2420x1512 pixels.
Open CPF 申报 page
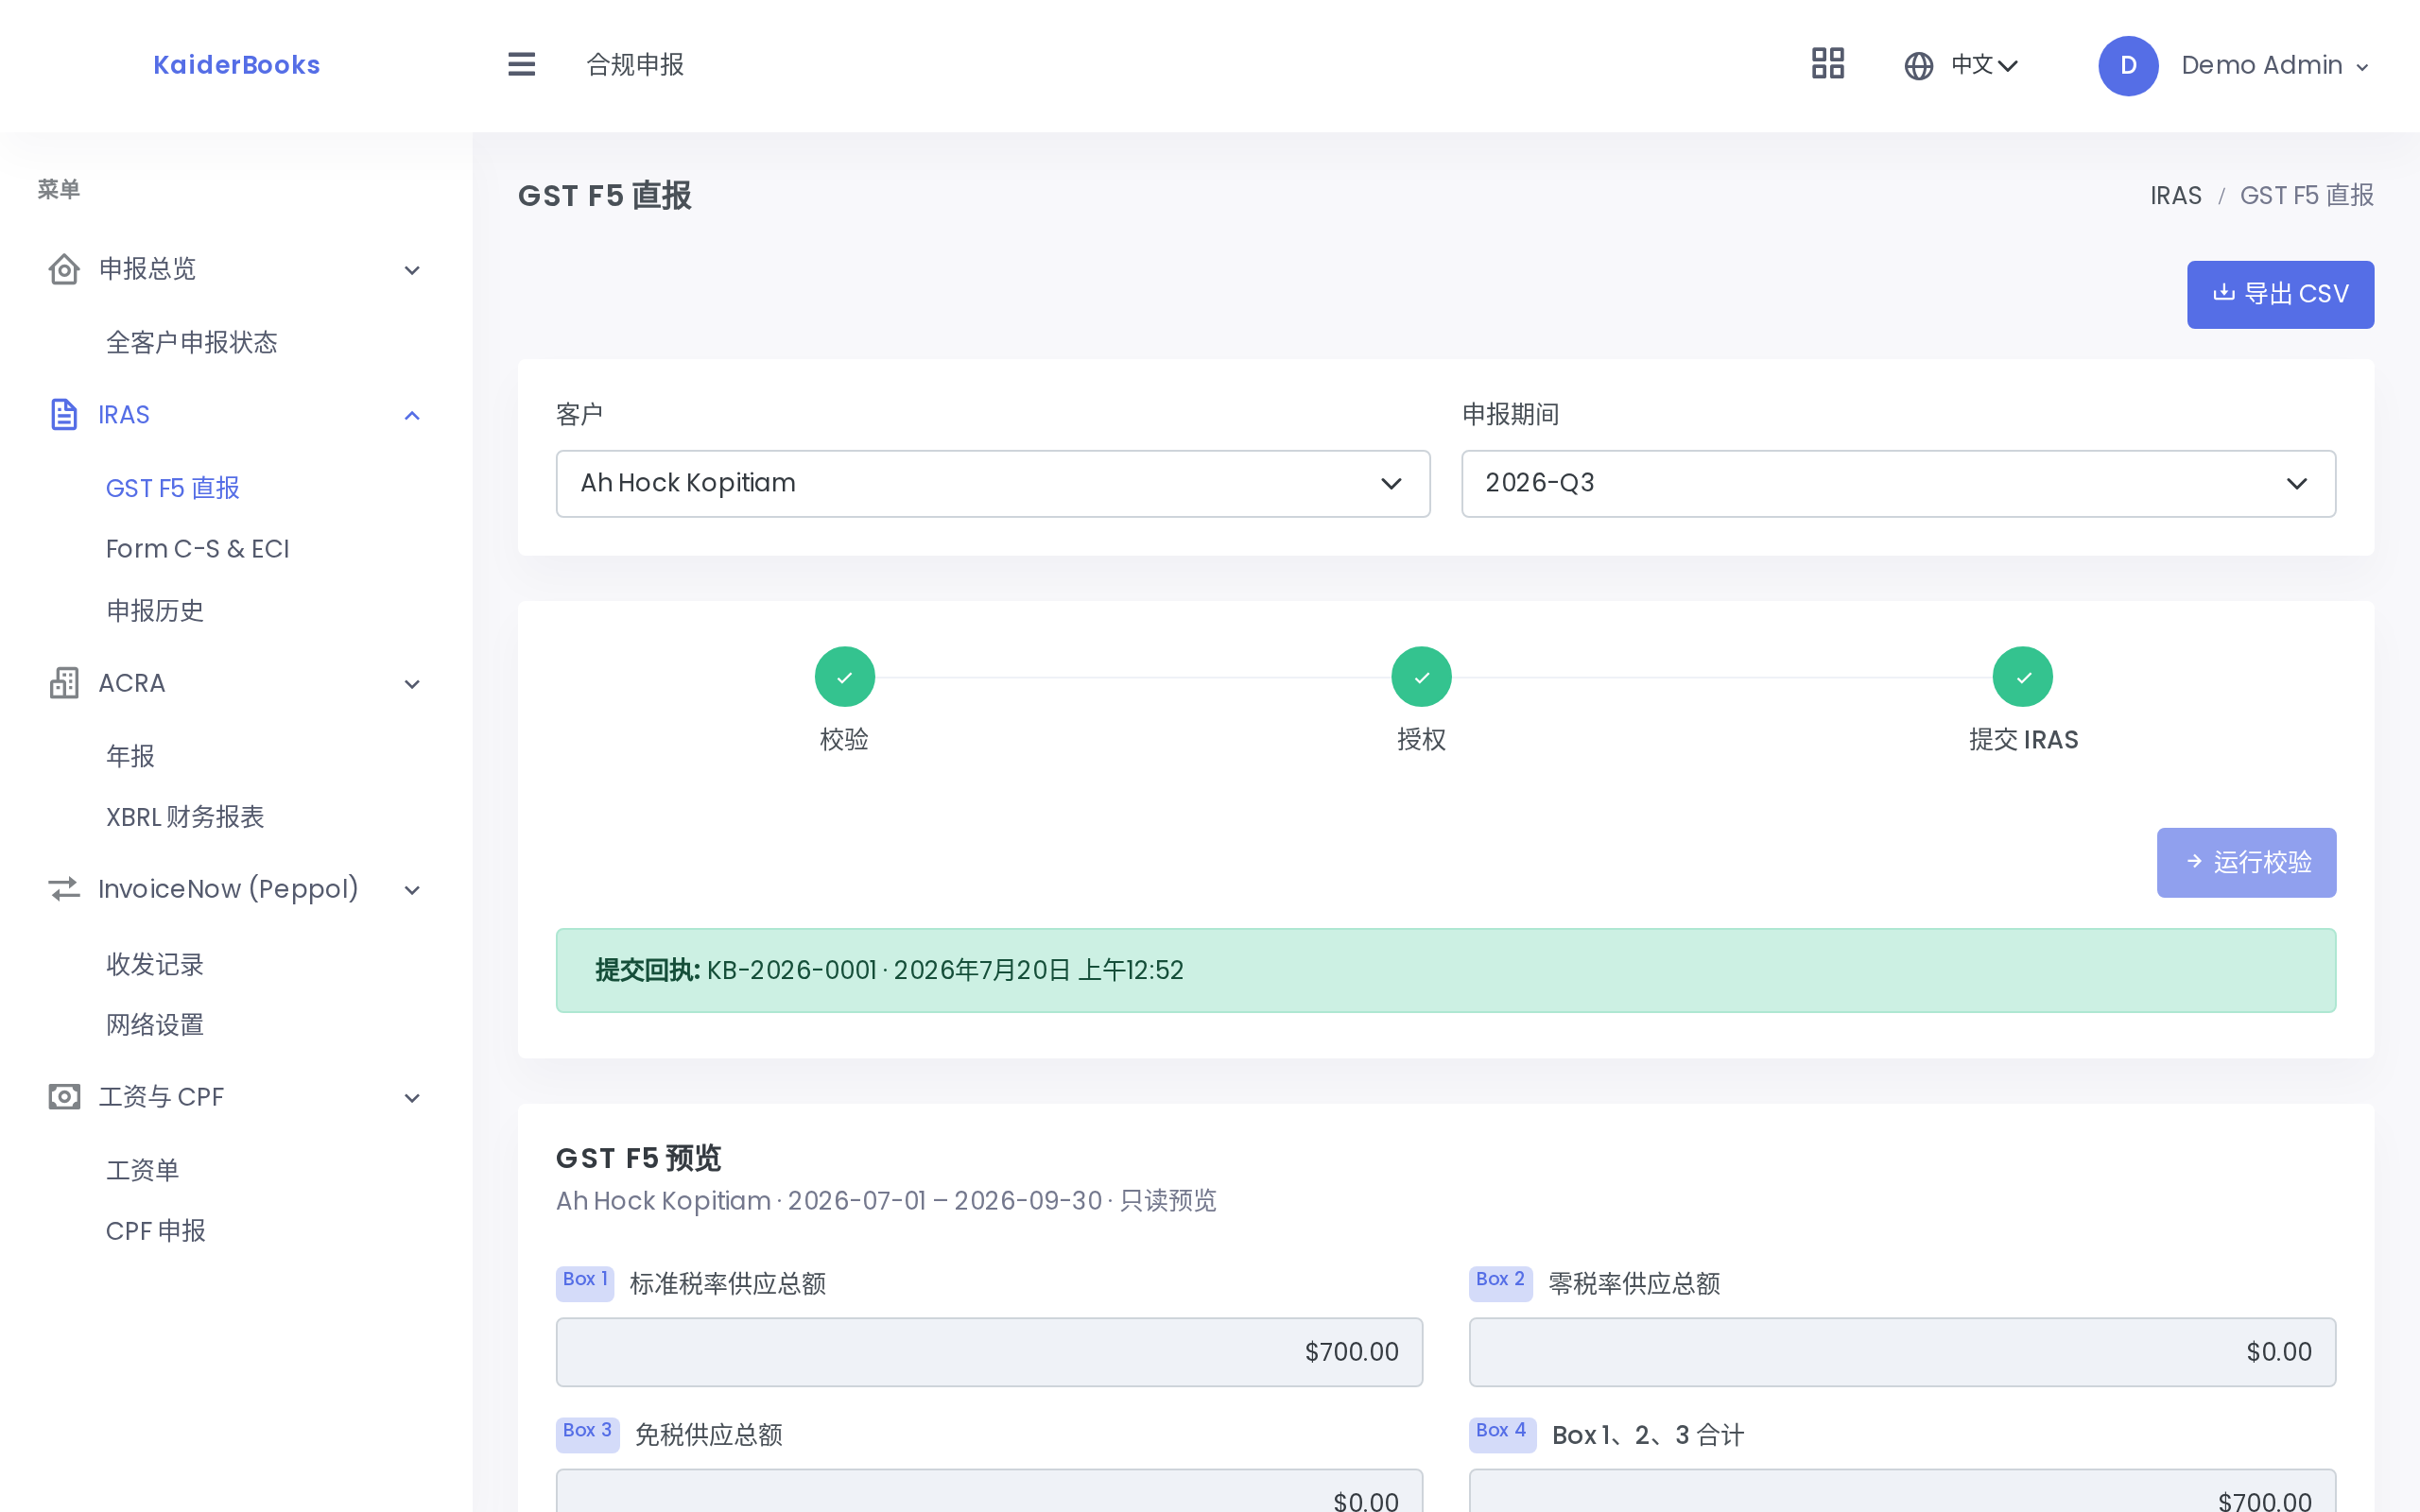click(x=156, y=1231)
